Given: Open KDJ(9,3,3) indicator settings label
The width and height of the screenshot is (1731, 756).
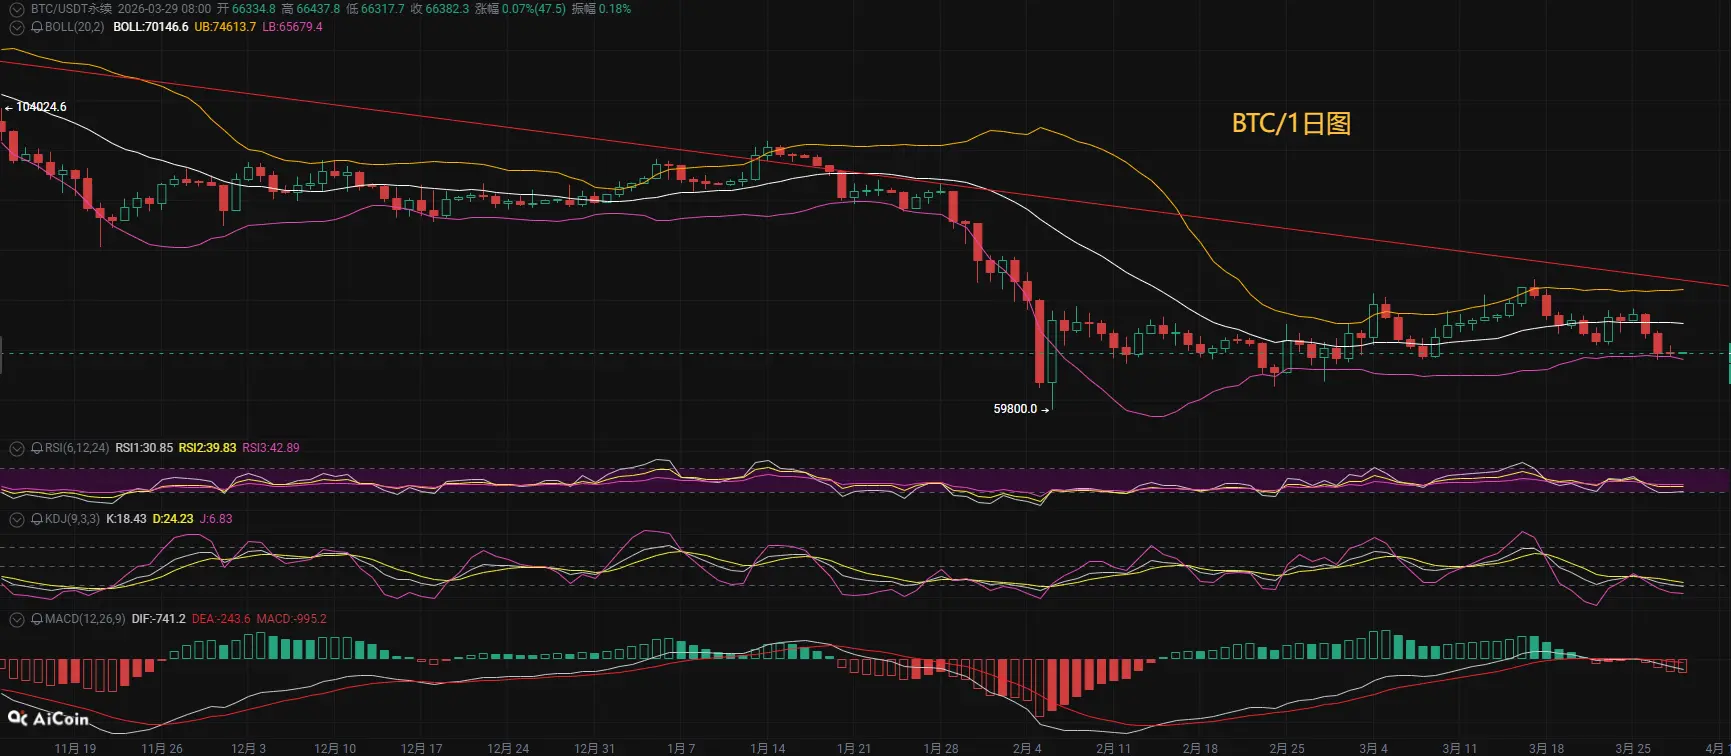Looking at the screenshot, I should [x=72, y=519].
